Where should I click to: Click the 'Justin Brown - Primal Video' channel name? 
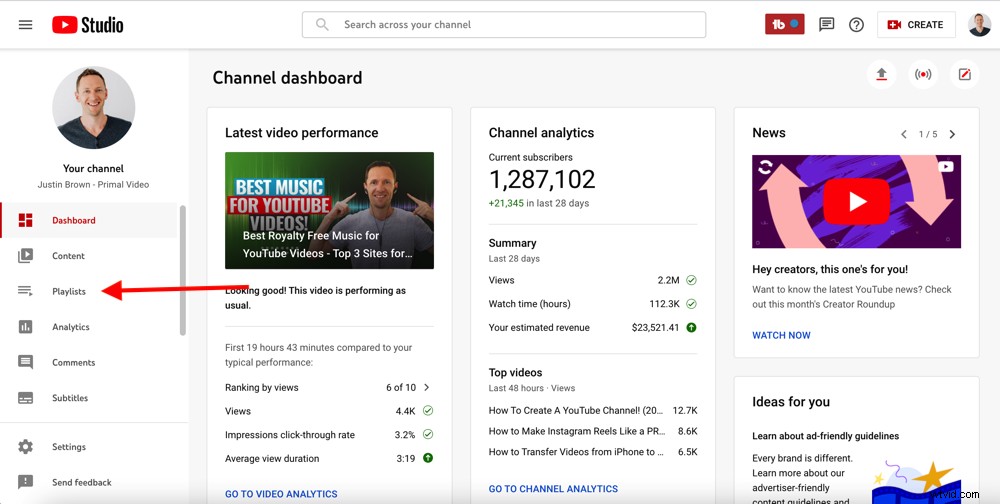pos(93,184)
